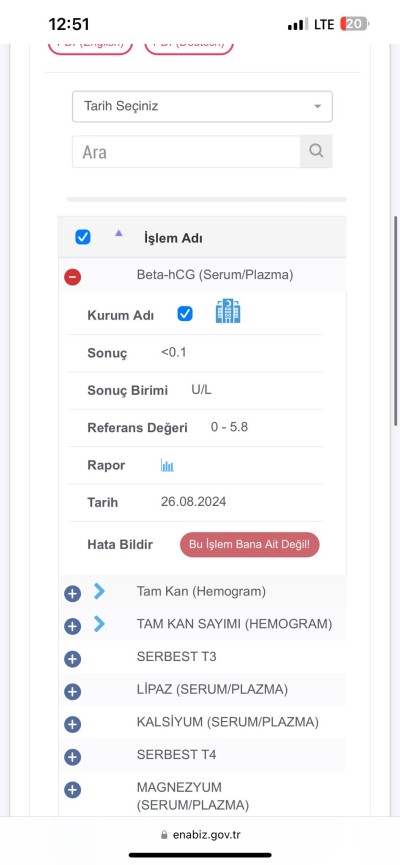This screenshot has height=865, width=400.
Task: Click the blue chevron beside TAM KAN SAYIMI (HEMOGRAM)
Action: coord(99,624)
